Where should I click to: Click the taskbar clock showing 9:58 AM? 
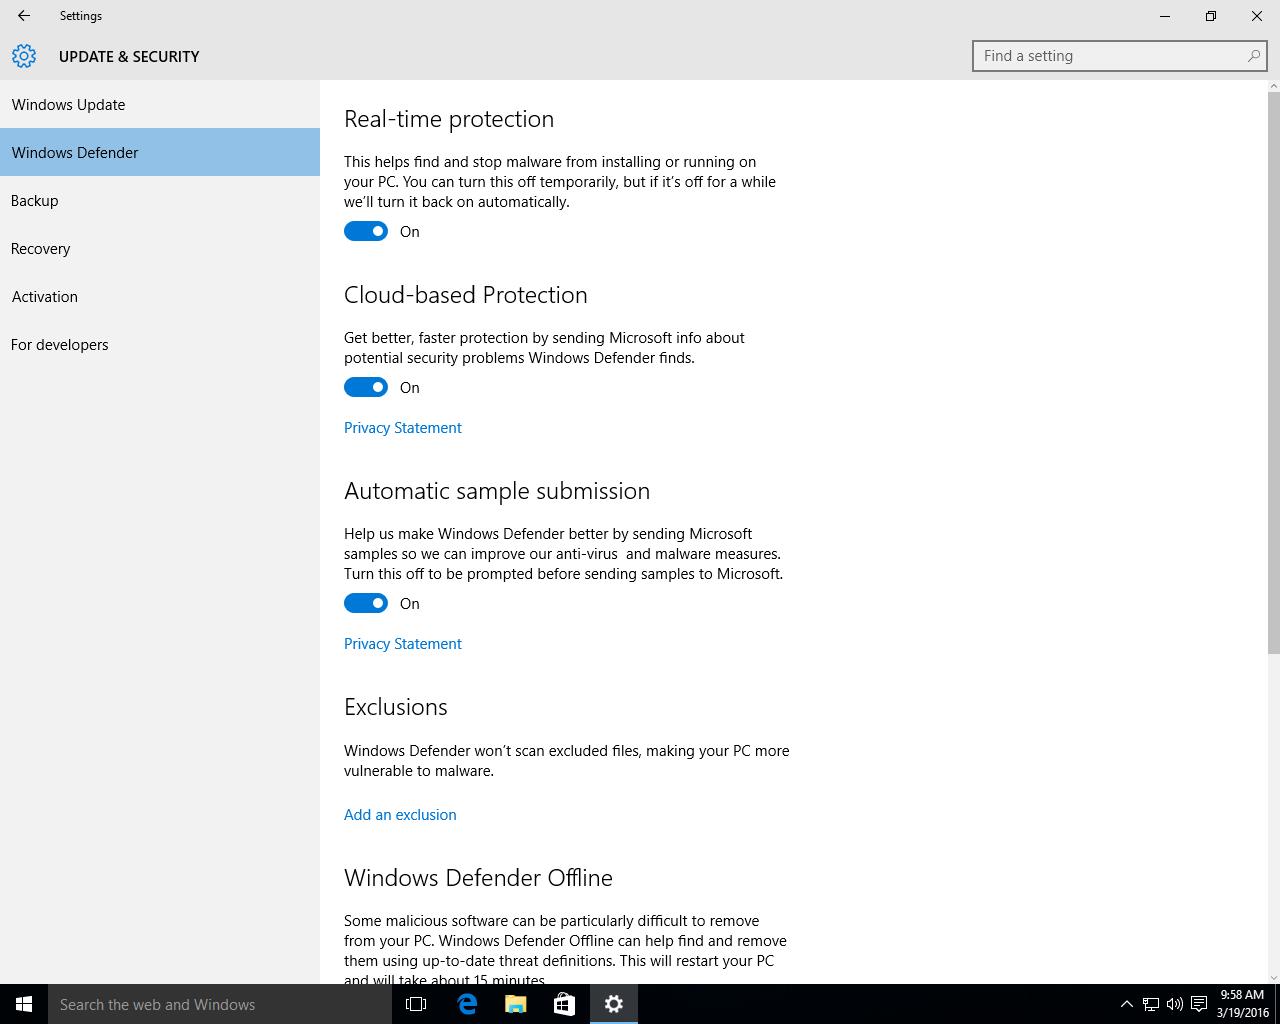pyautogui.click(x=1243, y=1004)
